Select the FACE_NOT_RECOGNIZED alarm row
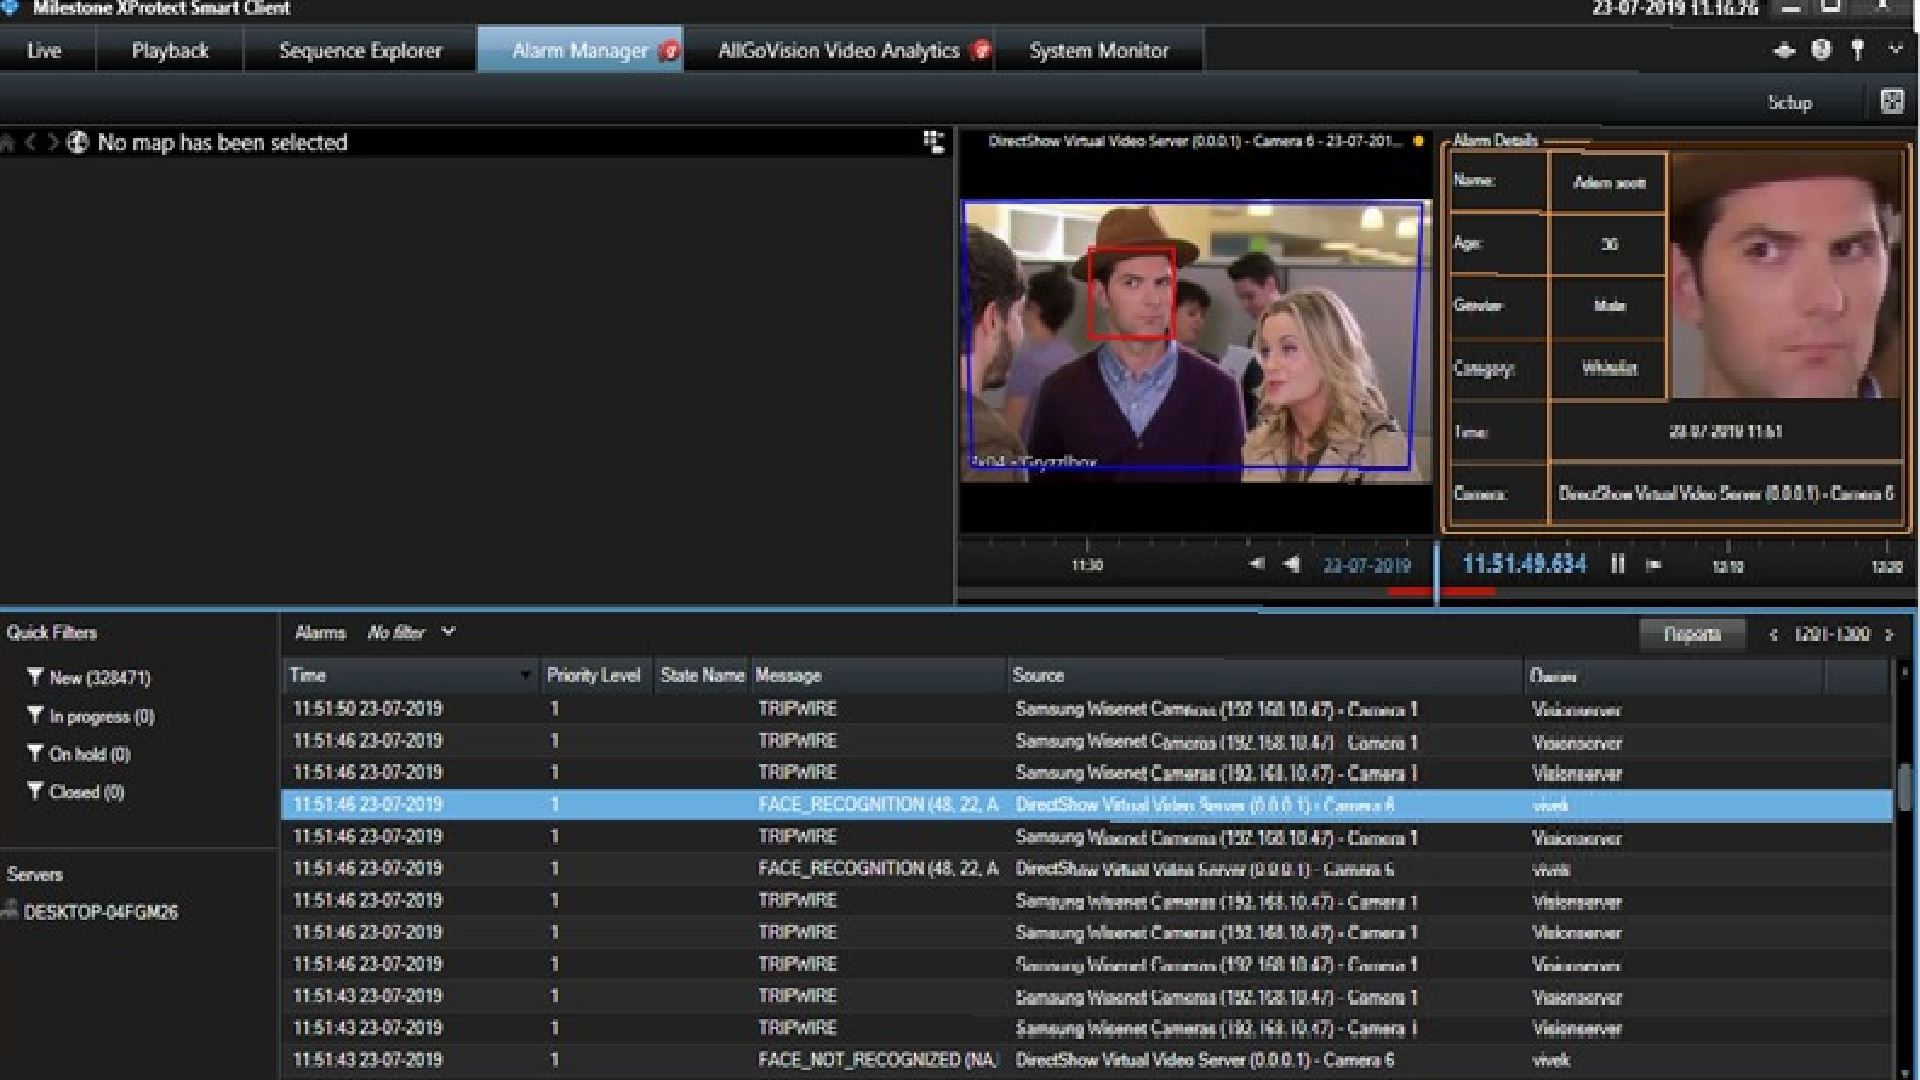 (1087, 1060)
